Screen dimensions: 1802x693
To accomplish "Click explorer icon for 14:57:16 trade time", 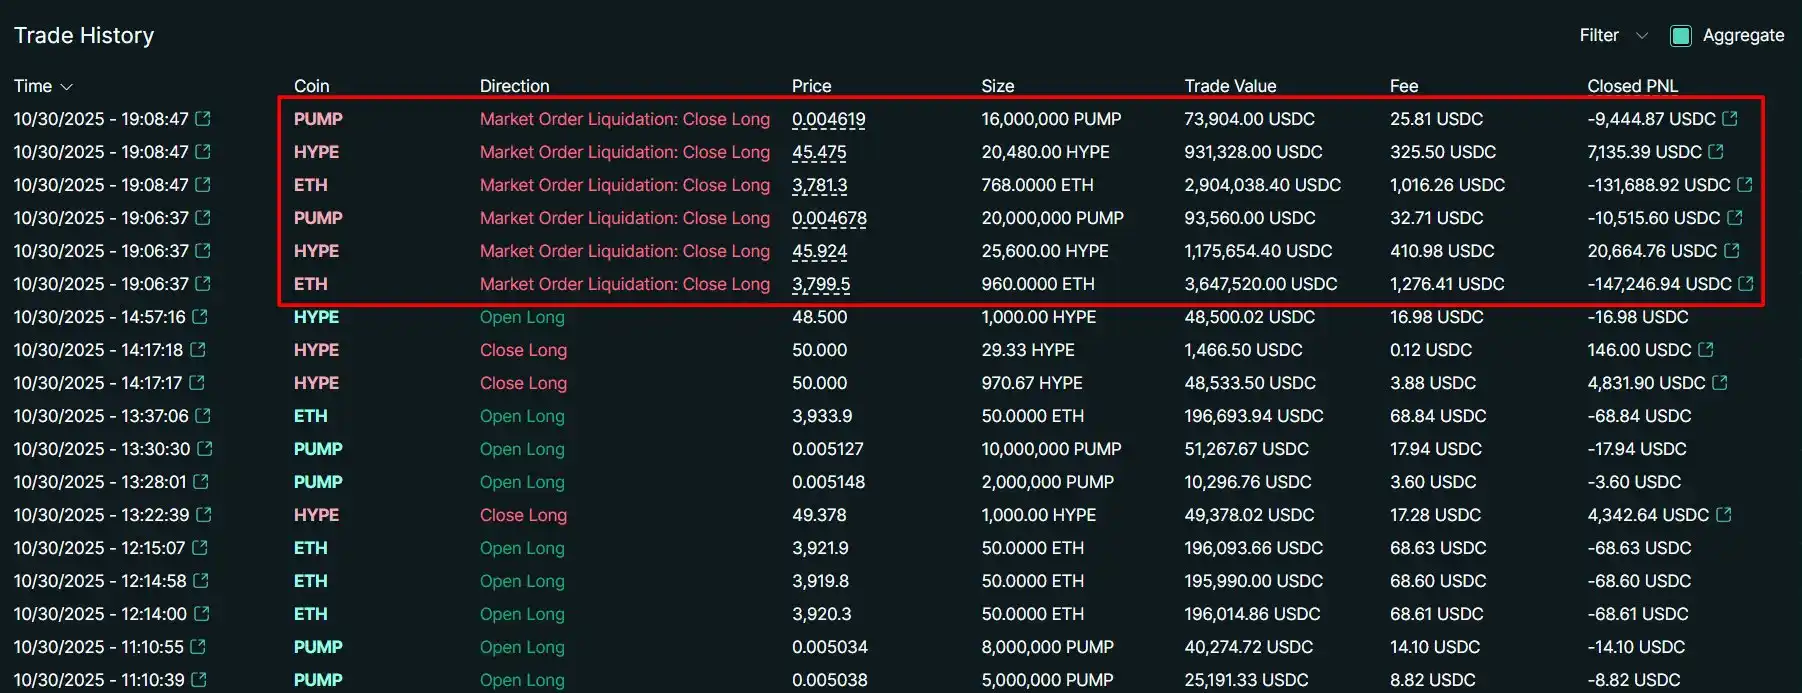I will coord(200,317).
